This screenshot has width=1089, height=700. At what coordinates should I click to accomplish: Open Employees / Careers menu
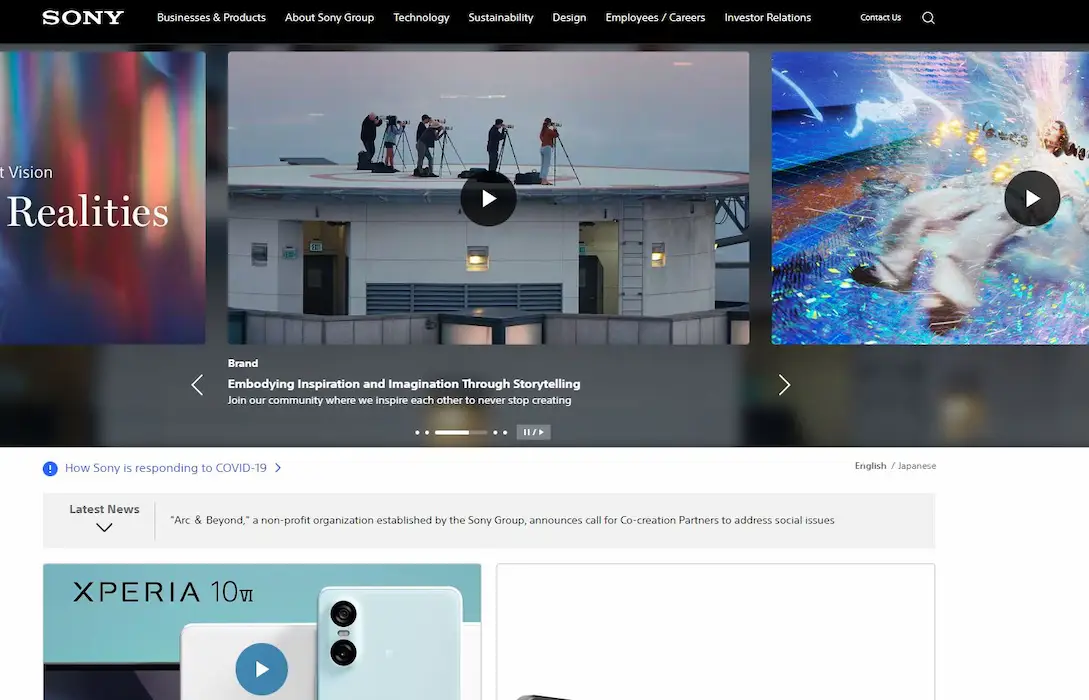click(655, 17)
